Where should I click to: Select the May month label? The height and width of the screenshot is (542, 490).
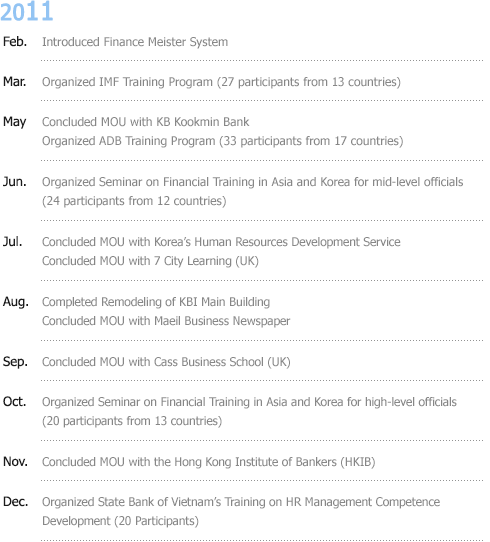click(15, 122)
